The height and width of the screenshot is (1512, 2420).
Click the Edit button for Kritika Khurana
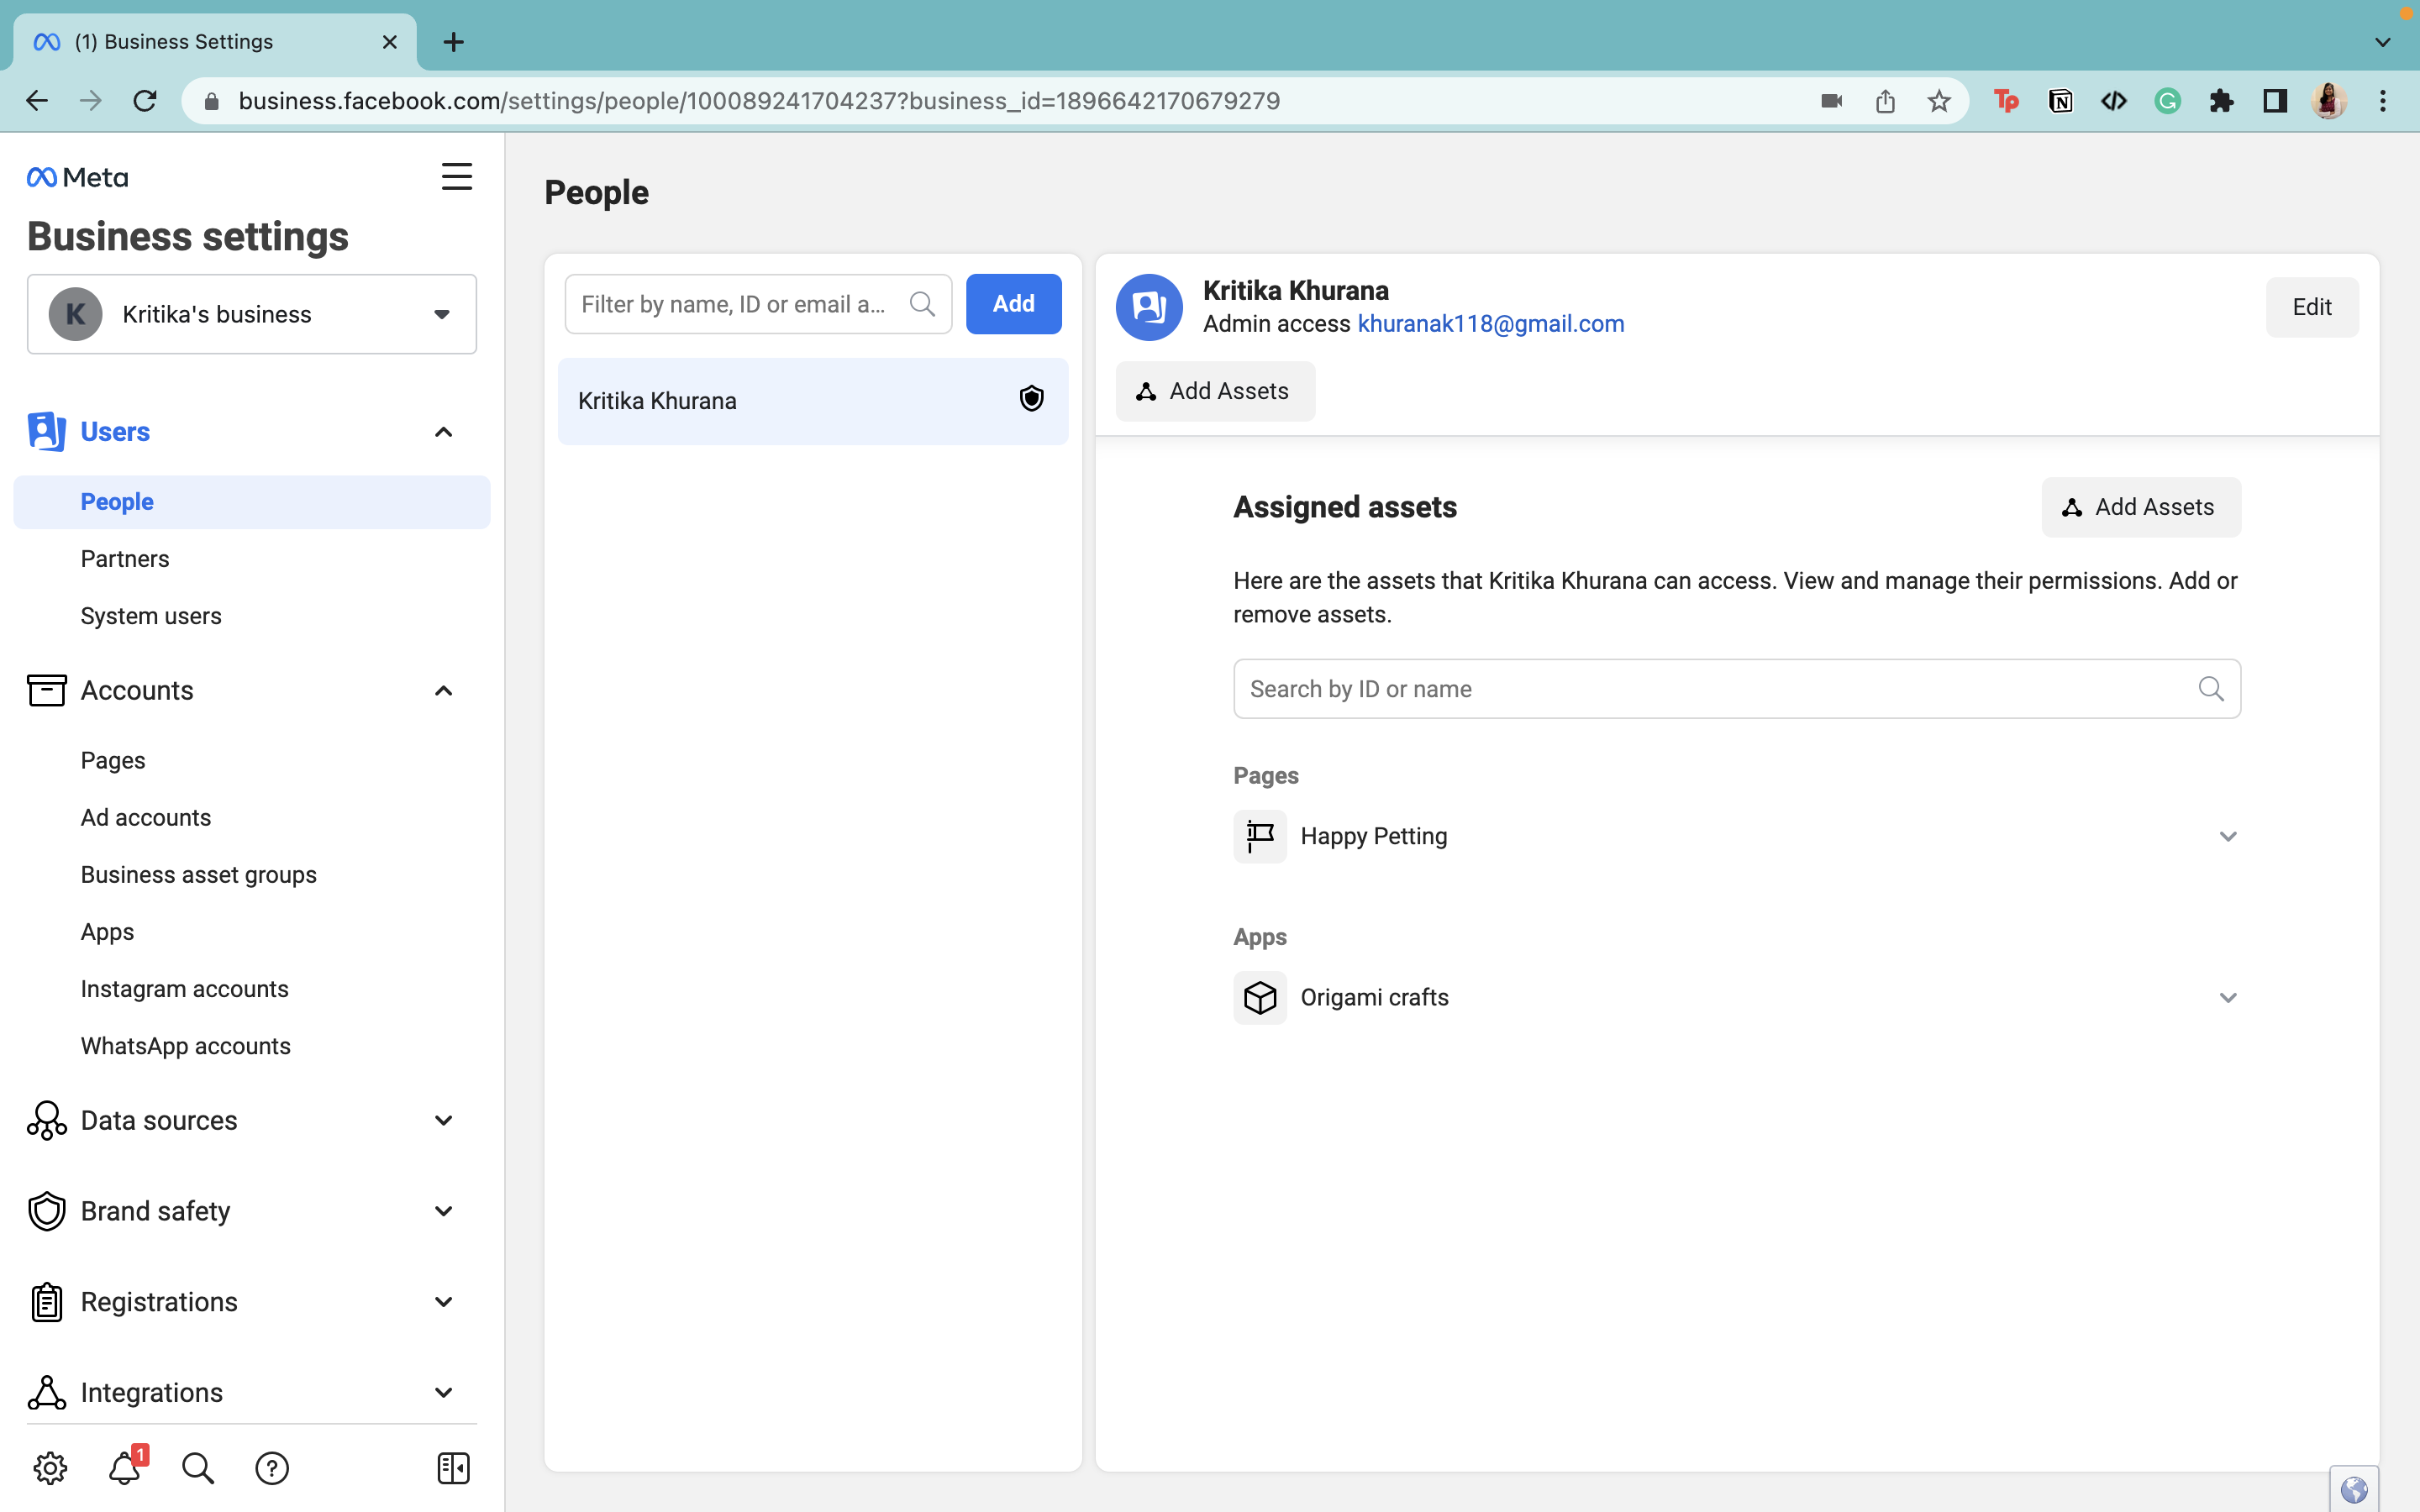pyautogui.click(x=2312, y=307)
